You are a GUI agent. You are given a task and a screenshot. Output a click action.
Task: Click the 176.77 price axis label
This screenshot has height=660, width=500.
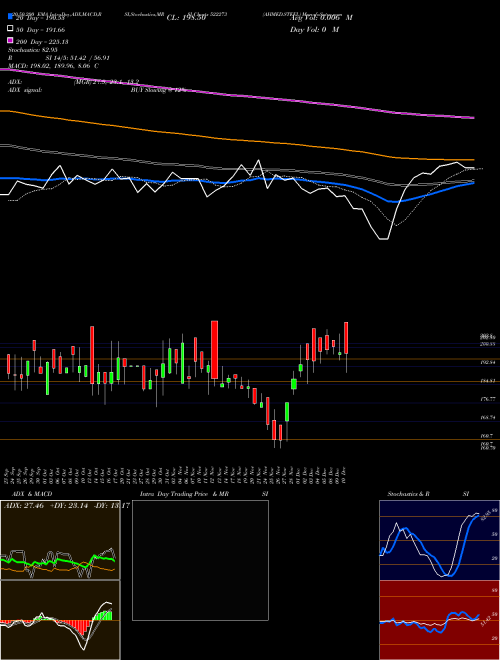(x=488, y=399)
